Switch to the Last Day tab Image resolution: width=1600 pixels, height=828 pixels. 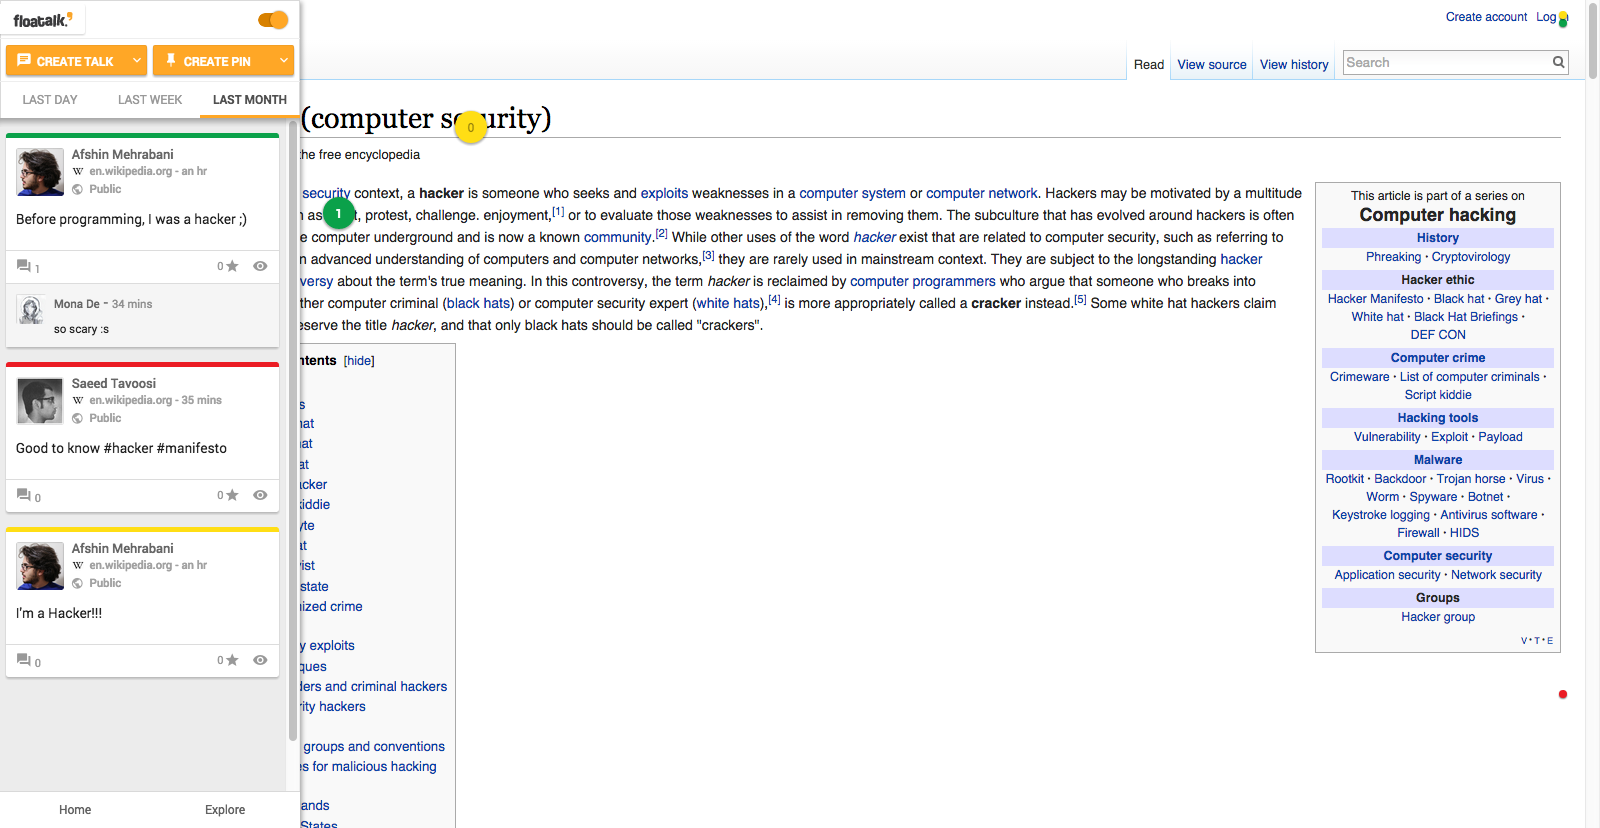pyautogui.click(x=50, y=100)
